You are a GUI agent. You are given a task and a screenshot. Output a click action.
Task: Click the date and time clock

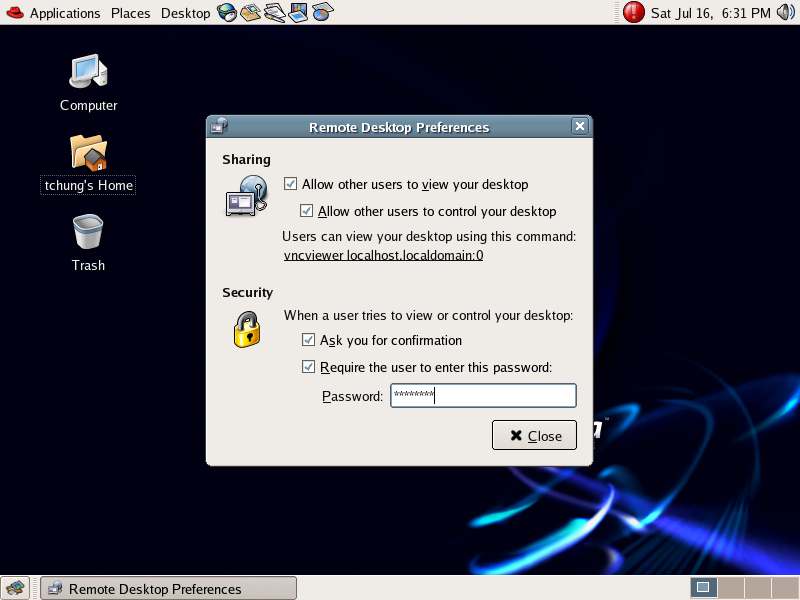710,13
